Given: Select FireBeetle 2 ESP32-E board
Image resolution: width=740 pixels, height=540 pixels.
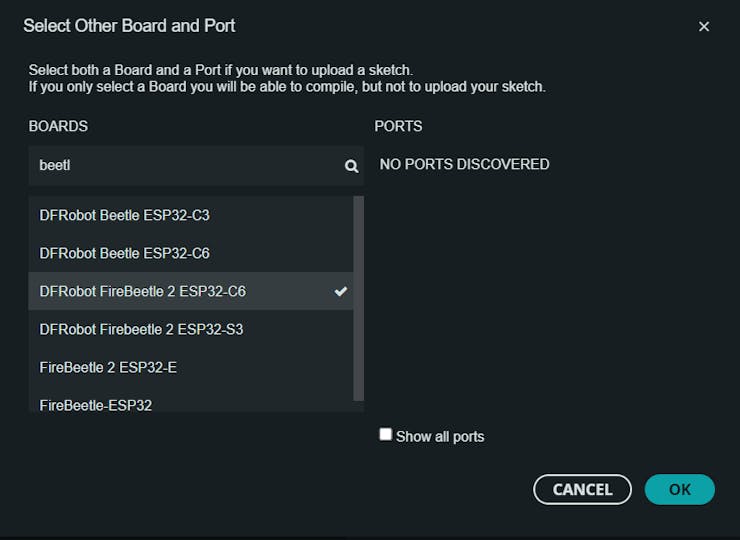Looking at the screenshot, I should [x=108, y=367].
